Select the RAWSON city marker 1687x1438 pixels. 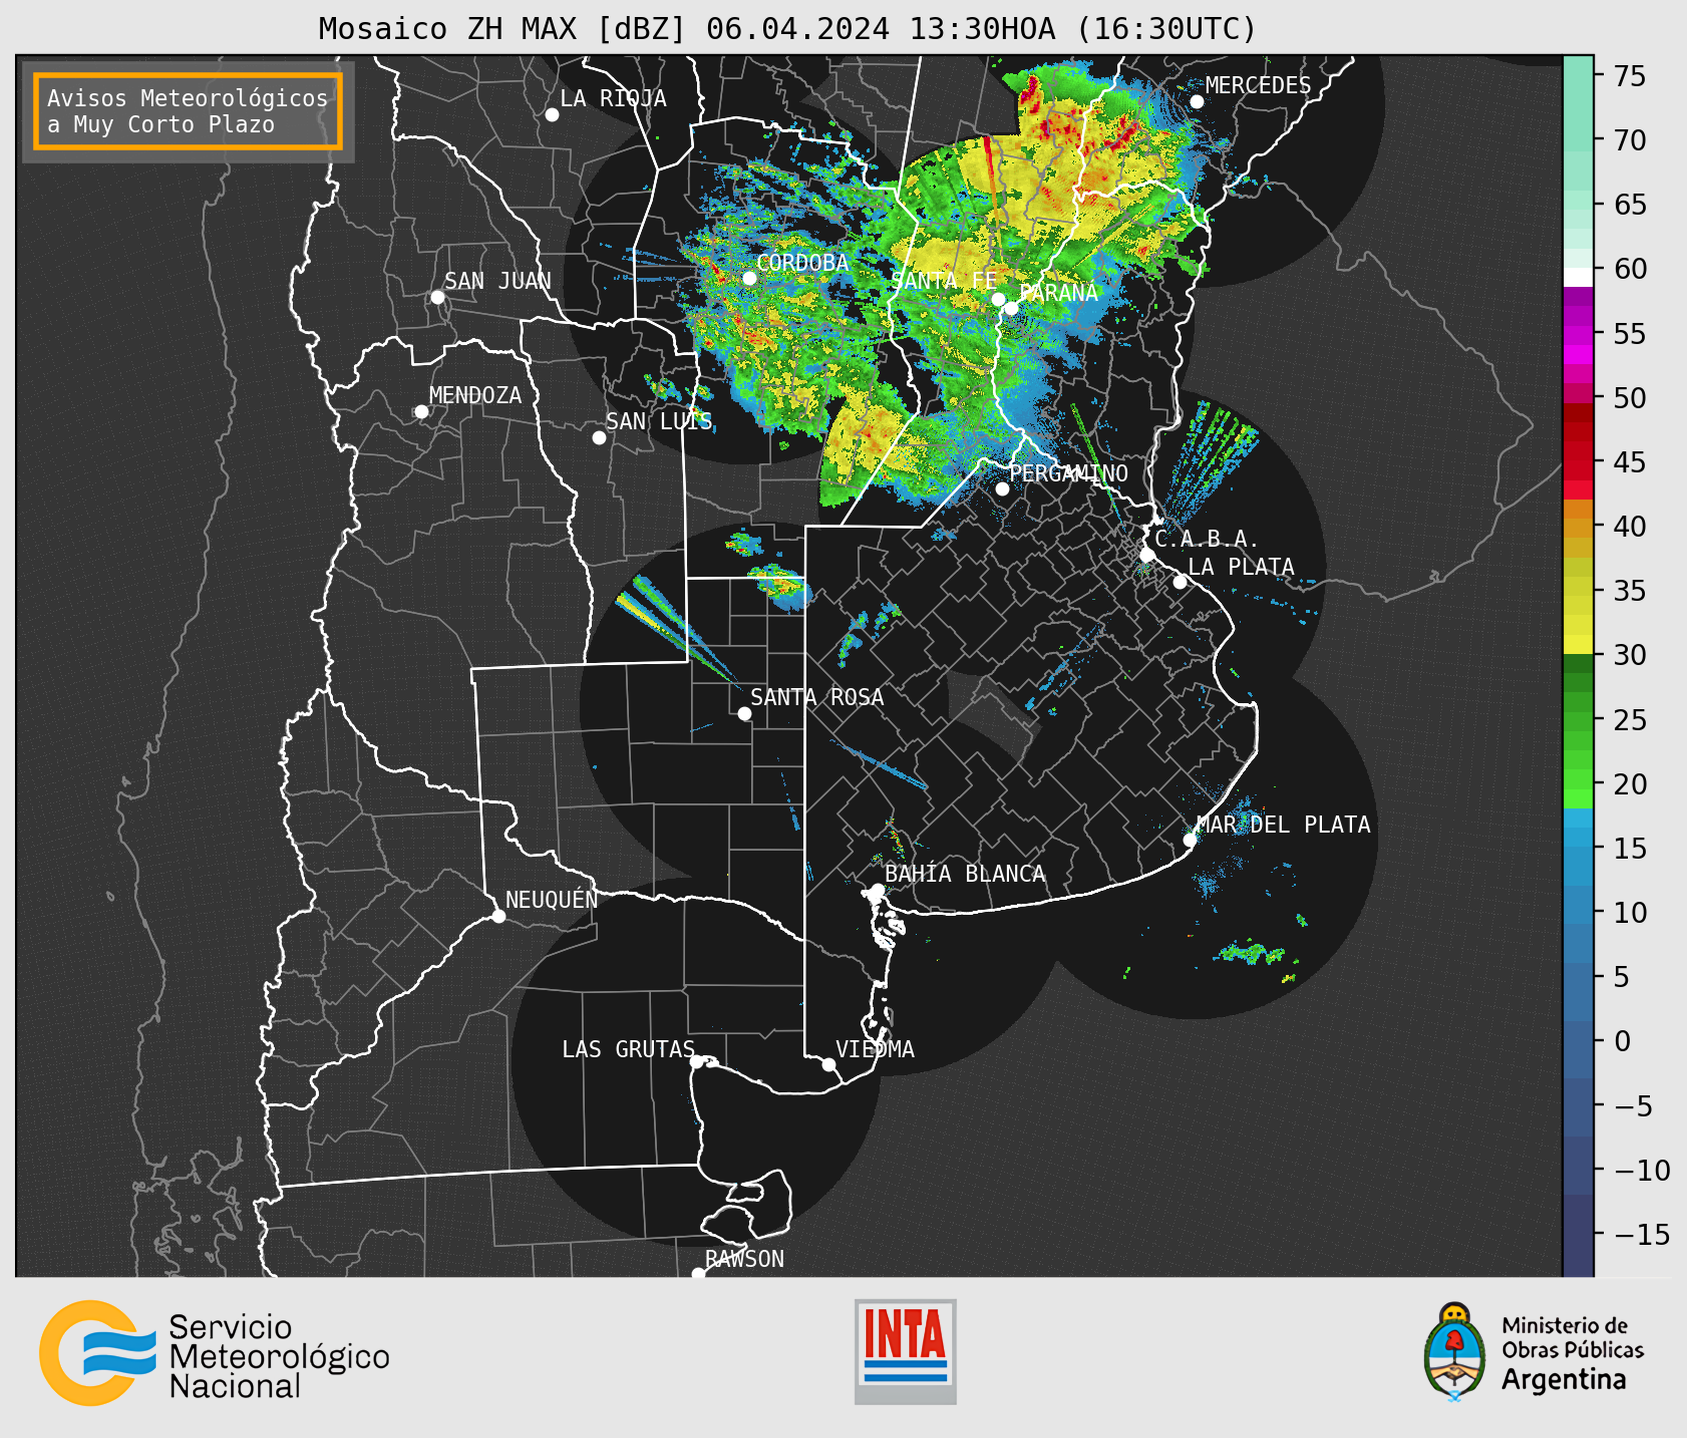(698, 1274)
